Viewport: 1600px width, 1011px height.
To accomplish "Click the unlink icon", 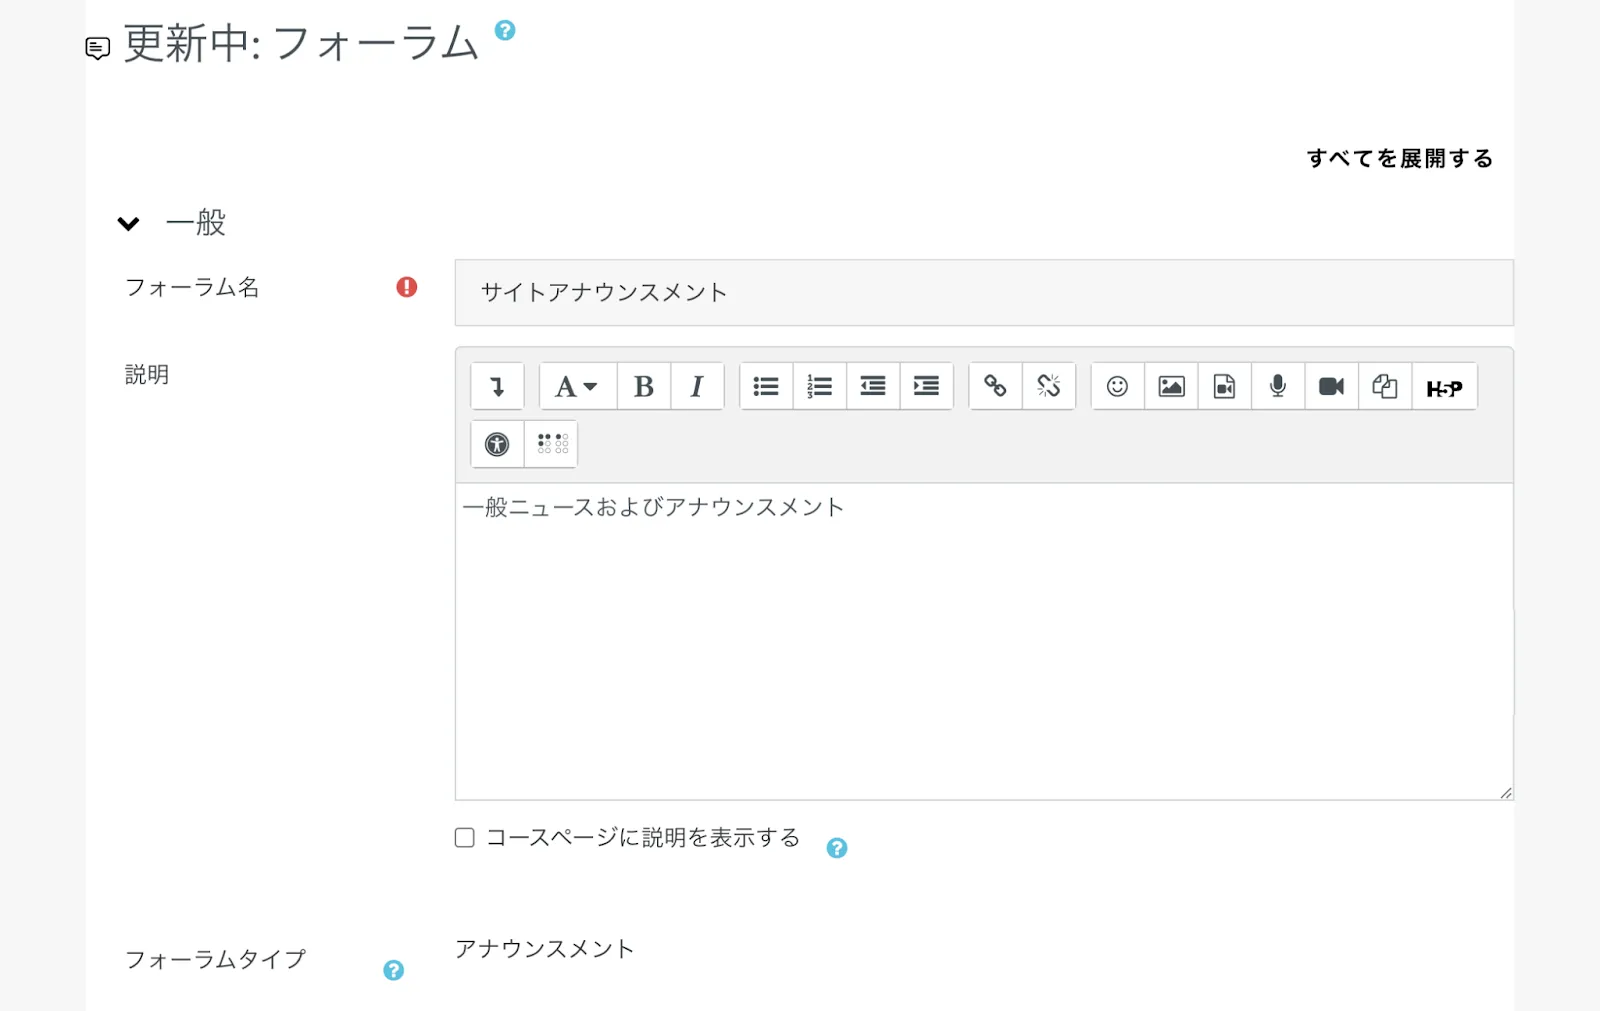I will [x=1048, y=387].
